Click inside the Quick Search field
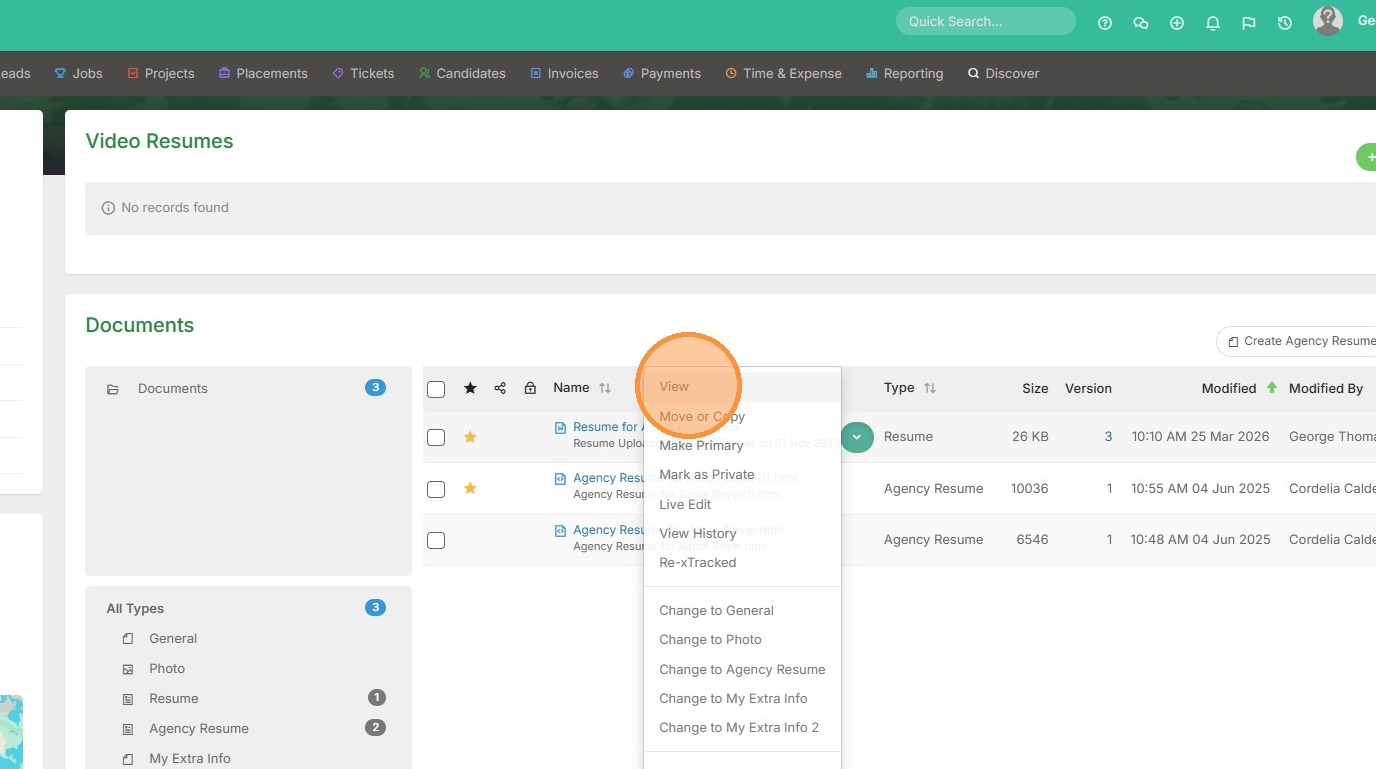The image size is (1376, 769). tap(985, 21)
